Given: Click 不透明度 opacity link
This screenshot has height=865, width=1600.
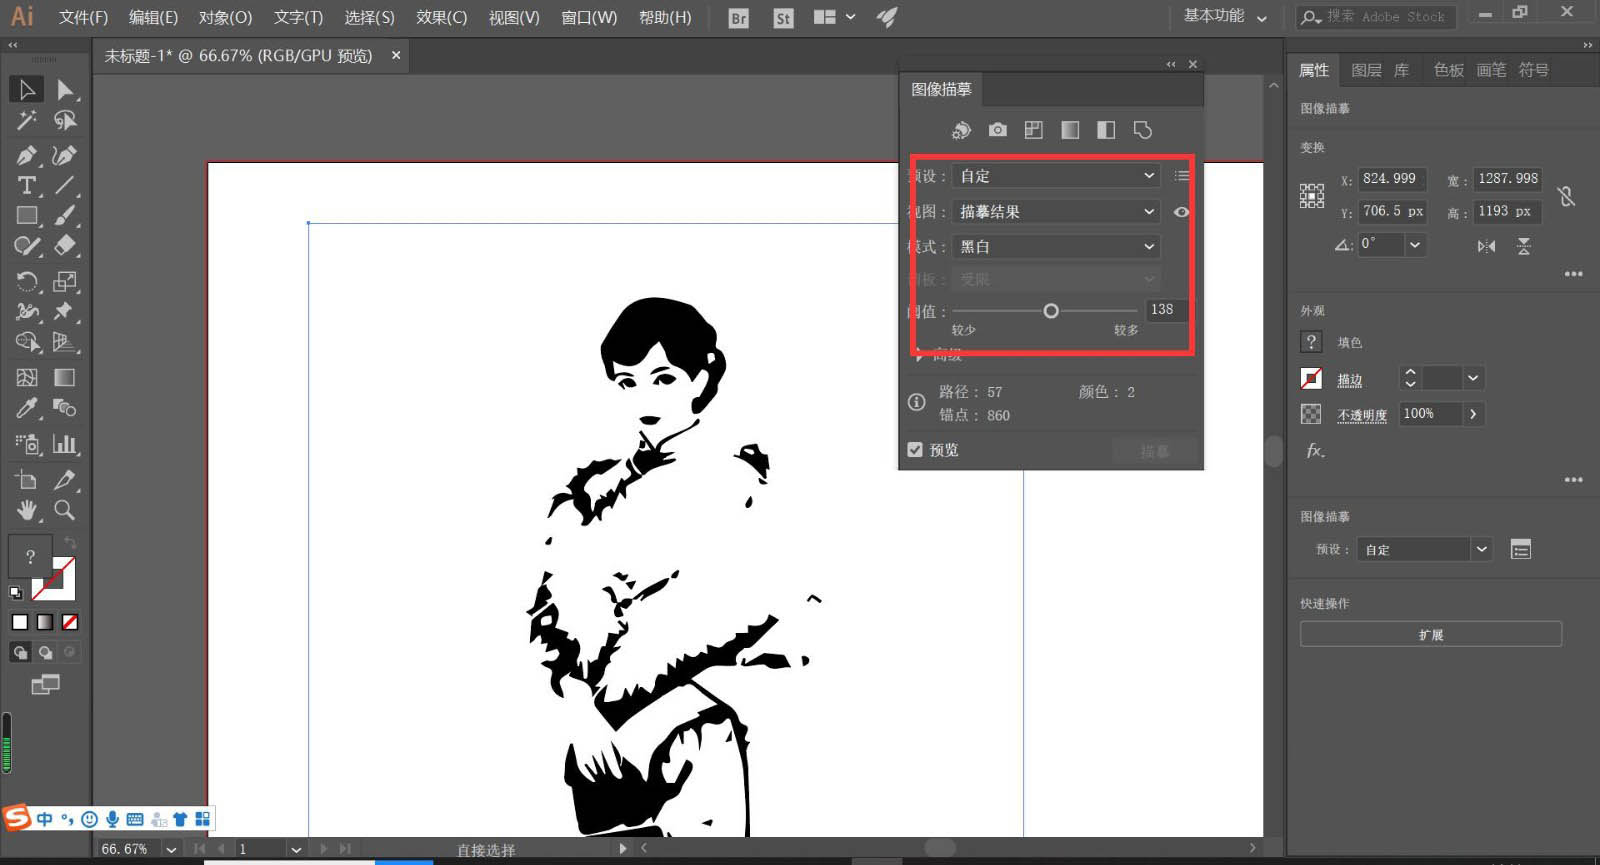Looking at the screenshot, I should pyautogui.click(x=1362, y=415).
